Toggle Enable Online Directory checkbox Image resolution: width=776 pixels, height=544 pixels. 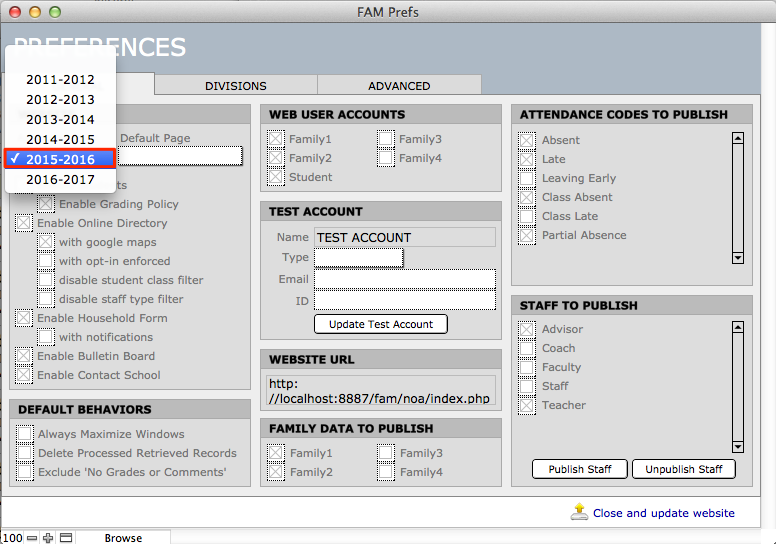pyautogui.click(x=24, y=223)
